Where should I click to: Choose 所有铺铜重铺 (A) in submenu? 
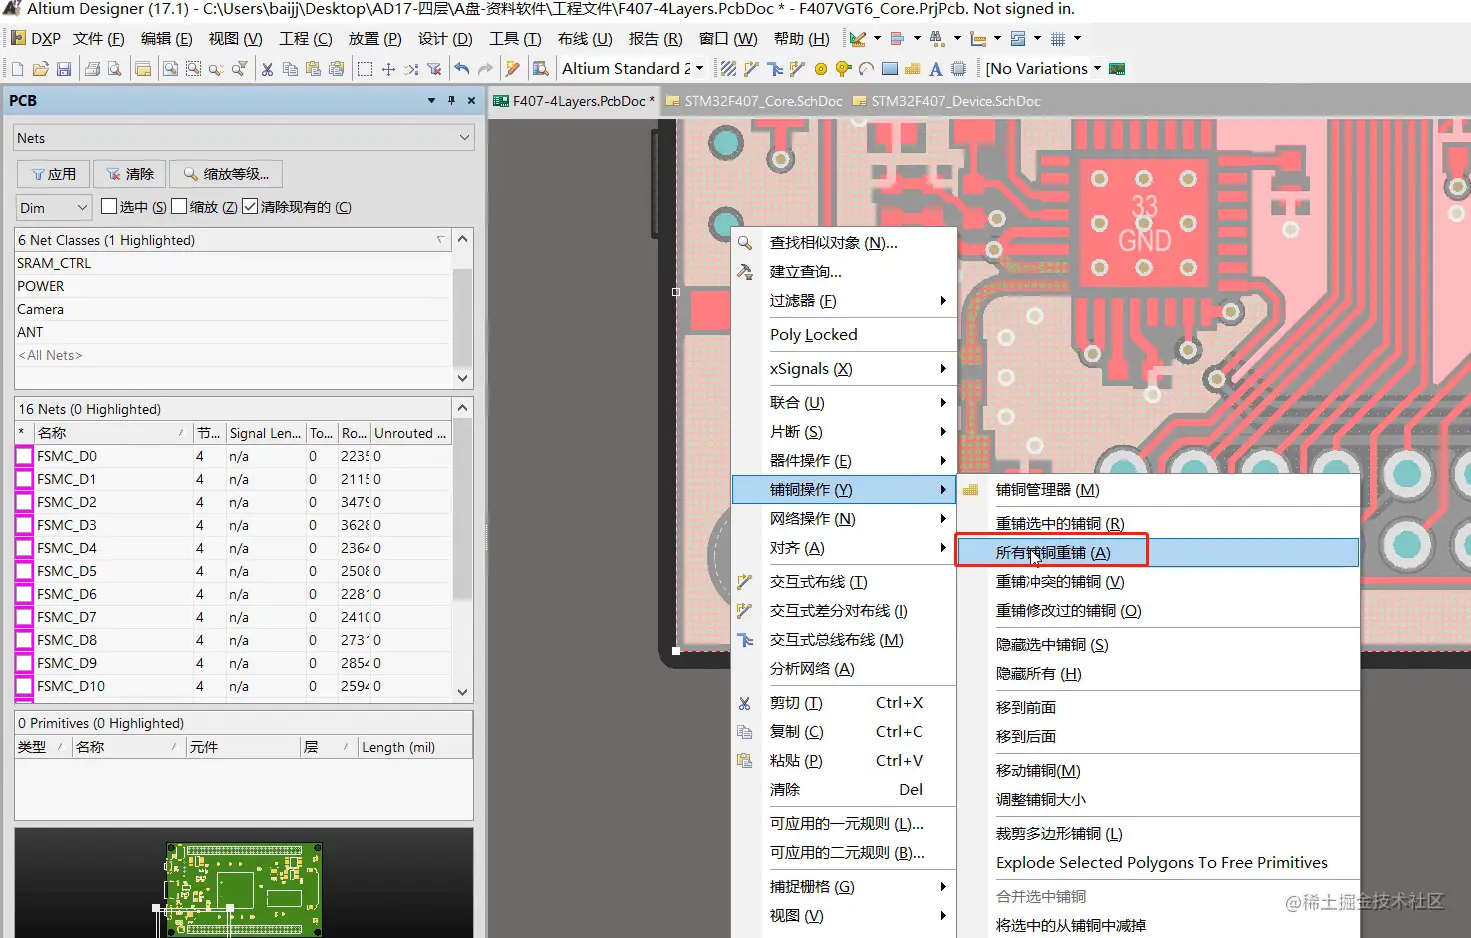1157,552
